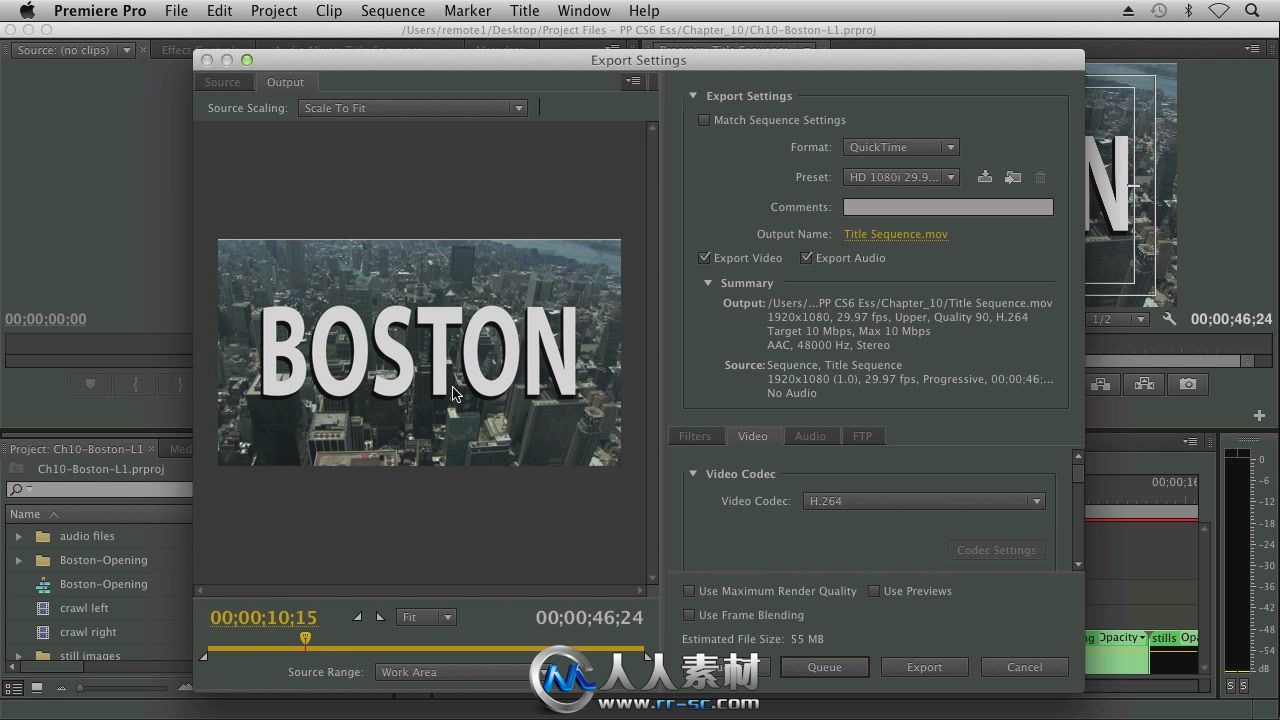Switch to the Source tab
Screen dimensions: 1280x720
(222, 82)
